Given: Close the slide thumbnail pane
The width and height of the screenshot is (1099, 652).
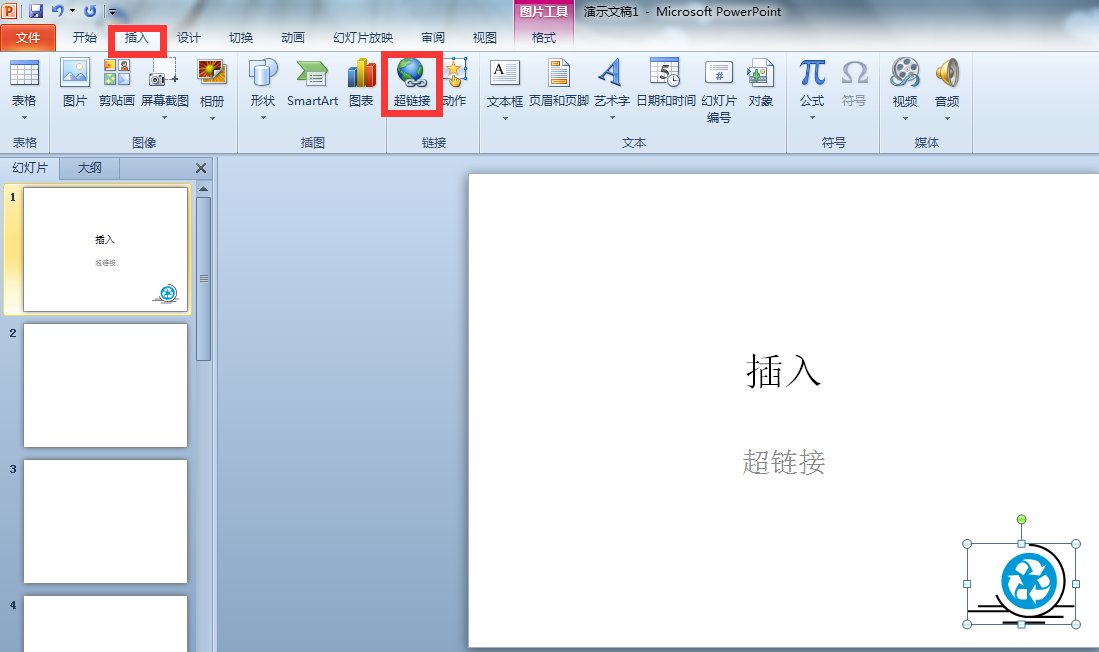Looking at the screenshot, I should pos(201,168).
